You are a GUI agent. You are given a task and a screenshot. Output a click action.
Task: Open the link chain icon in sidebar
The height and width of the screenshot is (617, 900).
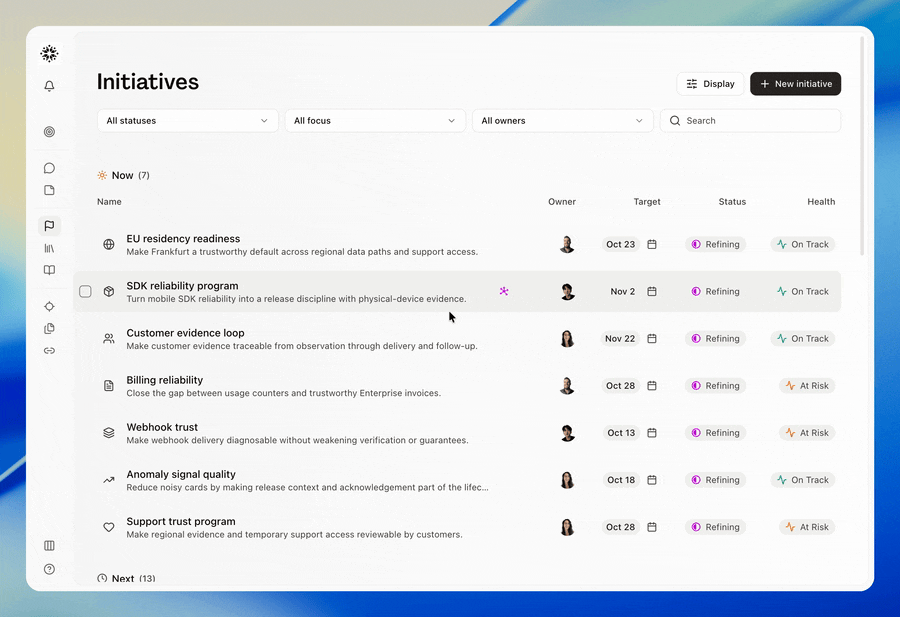(49, 350)
